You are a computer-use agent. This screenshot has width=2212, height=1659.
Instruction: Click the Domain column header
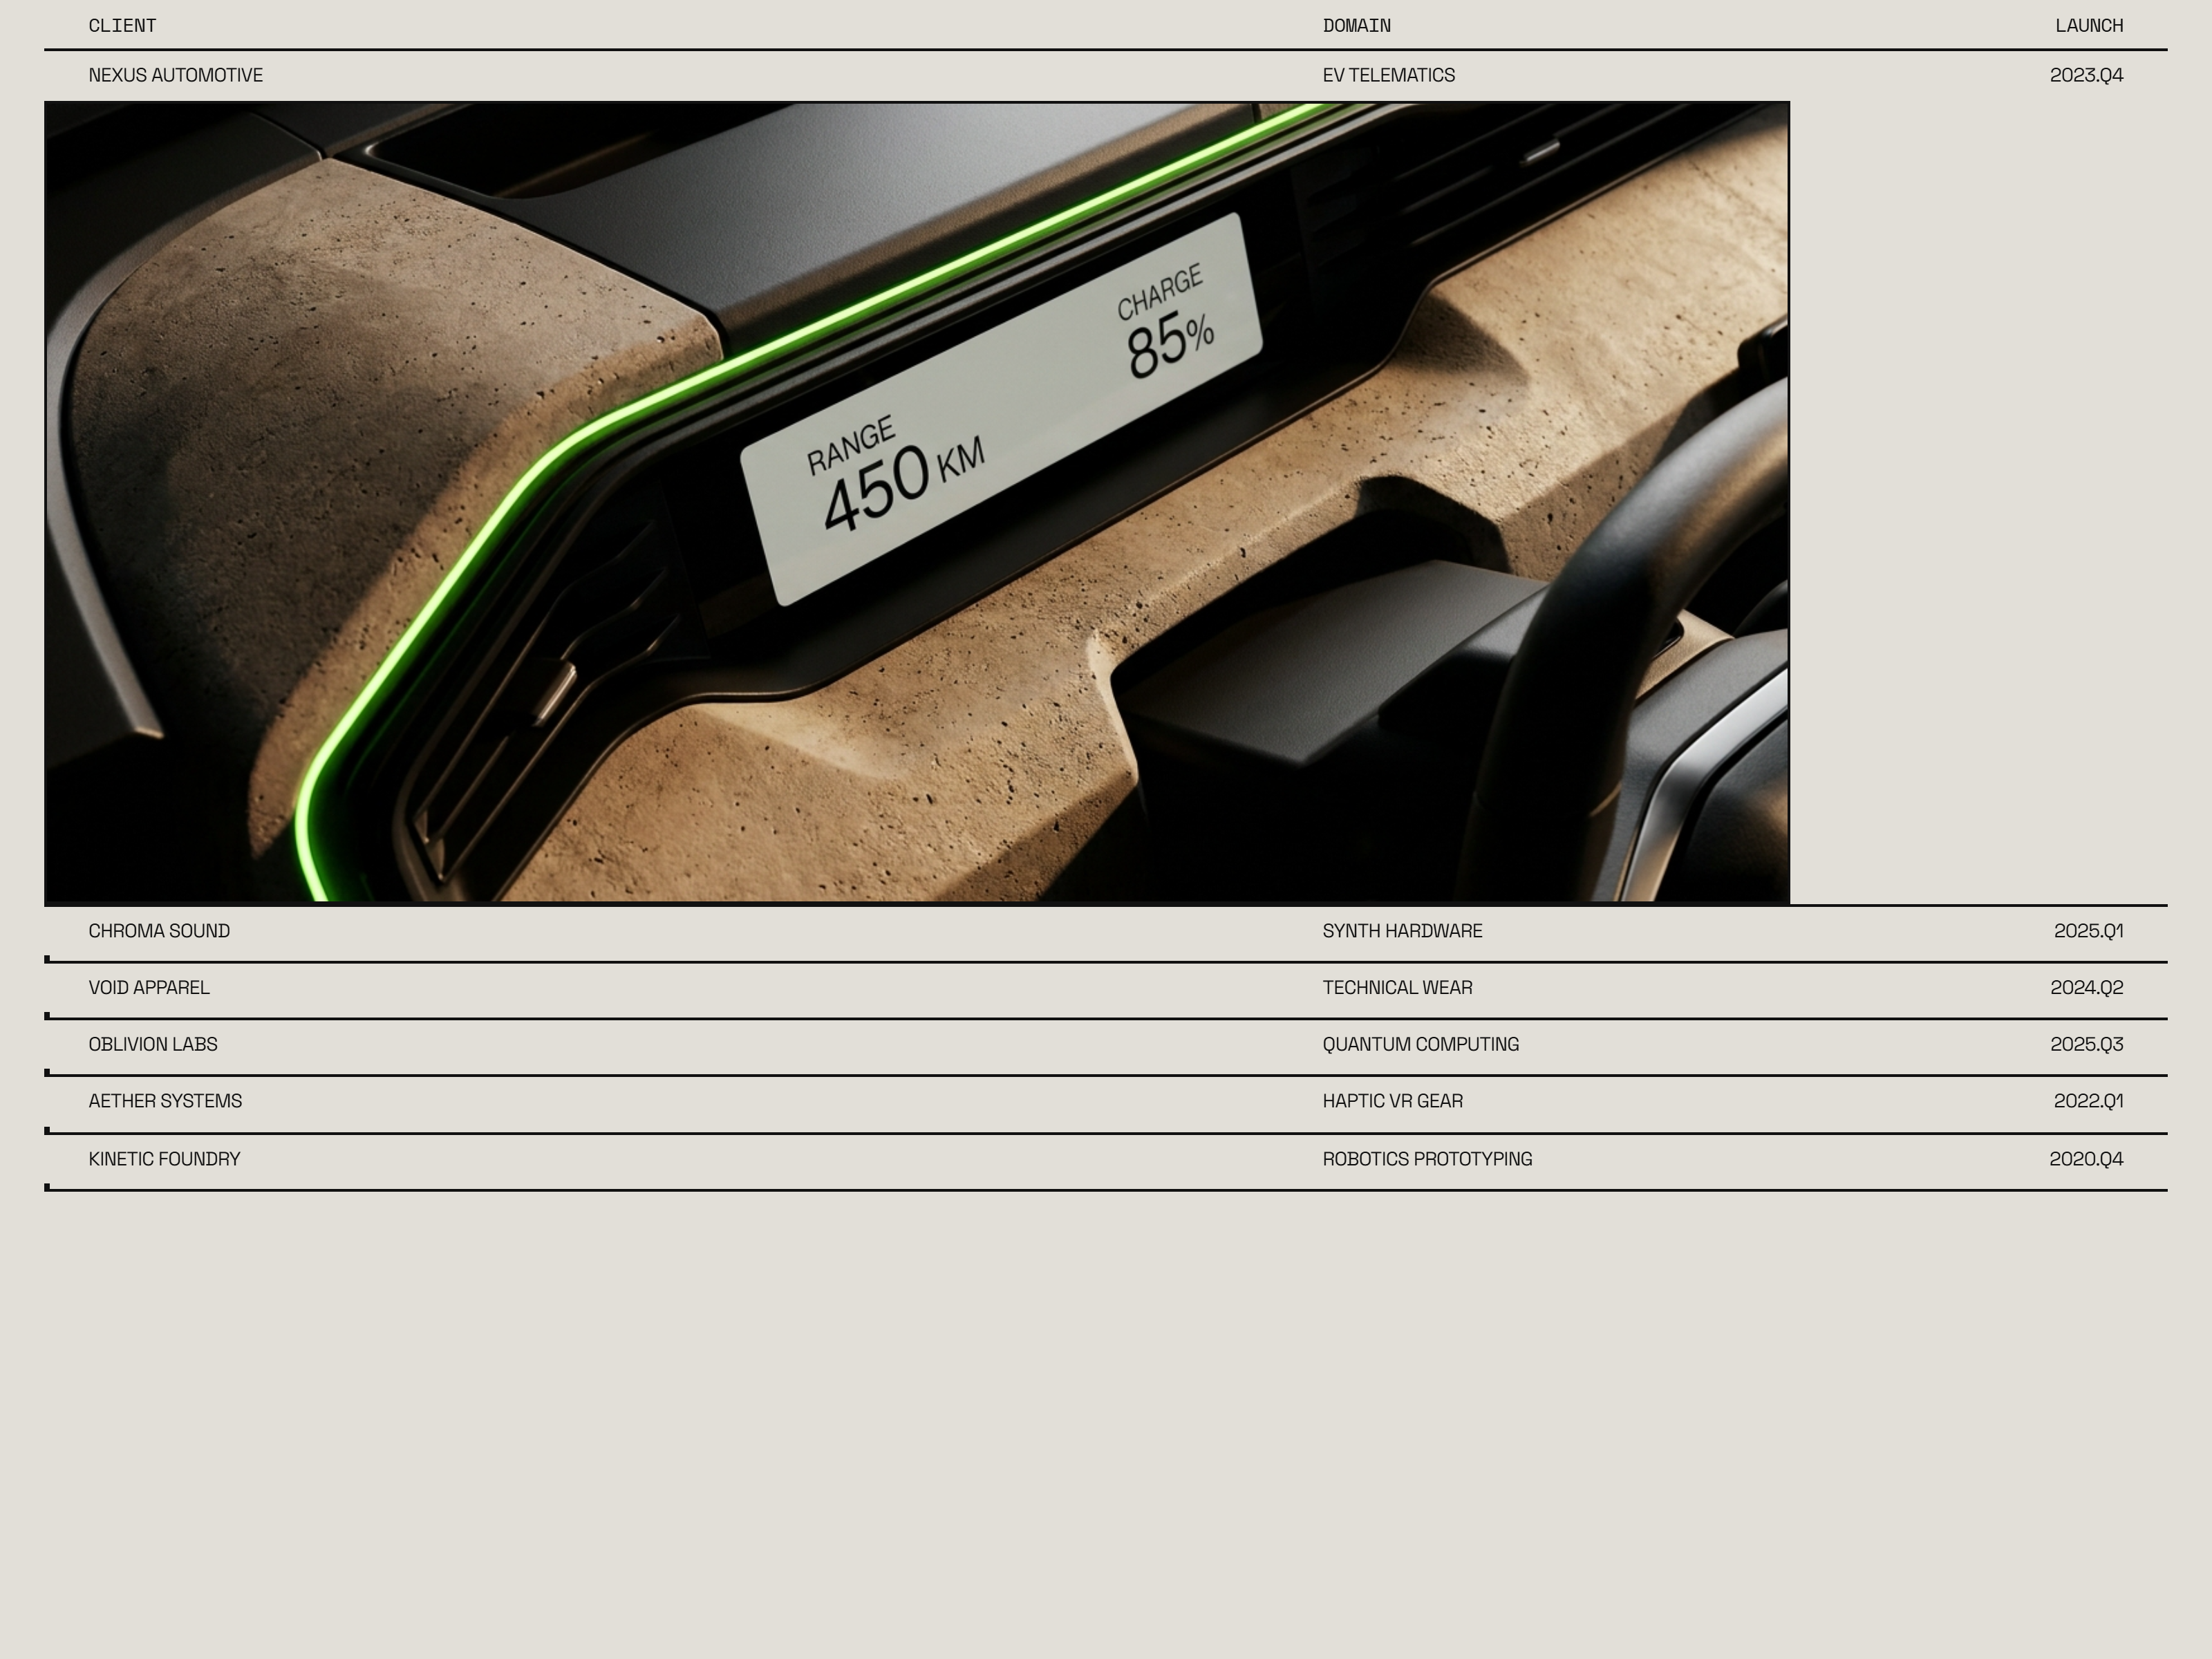[x=1356, y=26]
